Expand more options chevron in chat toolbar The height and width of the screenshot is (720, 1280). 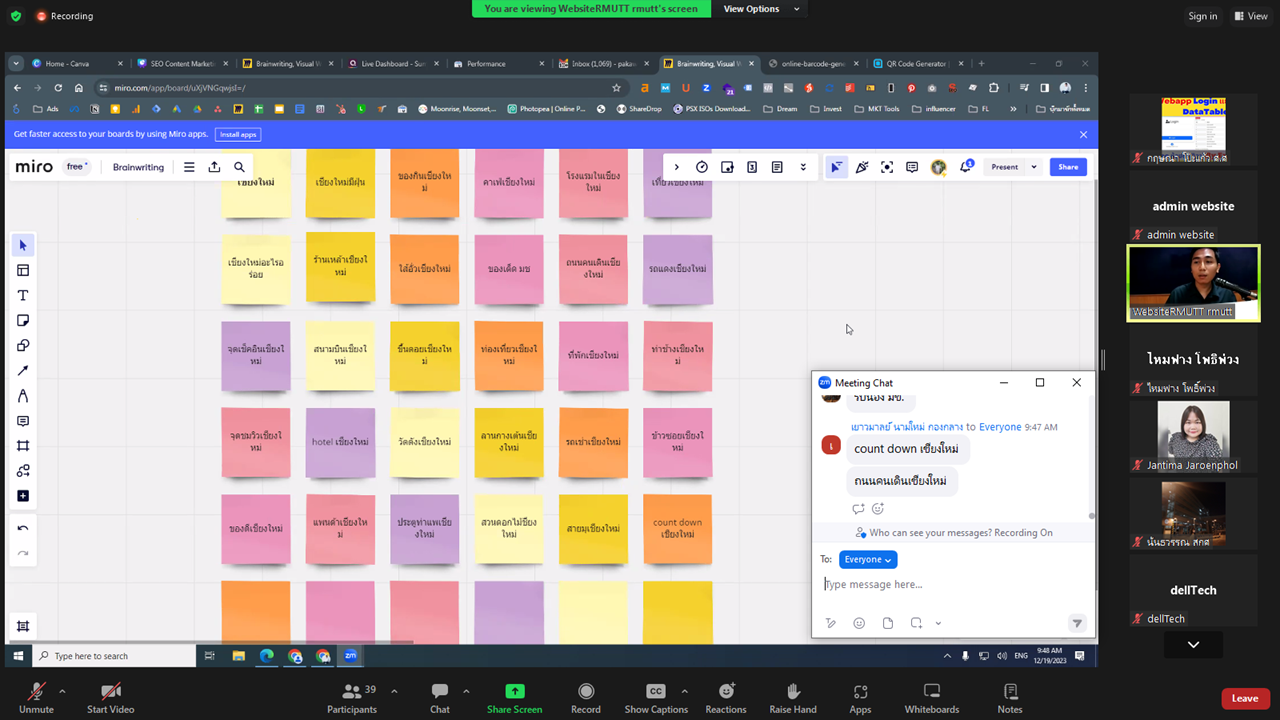pyautogui.click(x=938, y=623)
